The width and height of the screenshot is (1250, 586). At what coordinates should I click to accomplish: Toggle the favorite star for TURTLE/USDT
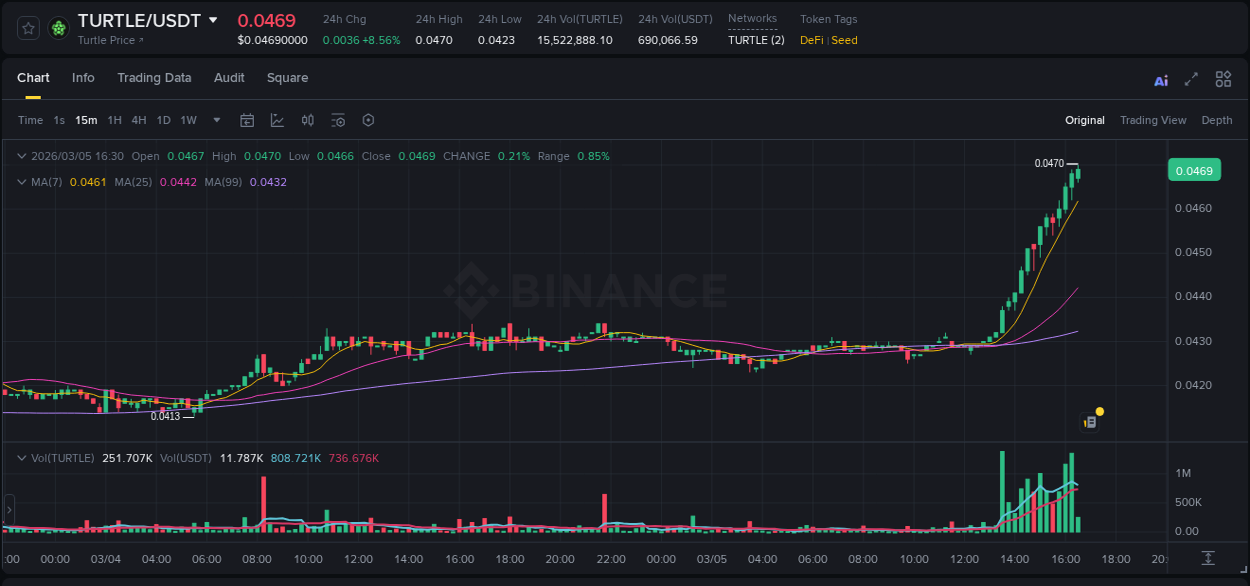(26, 28)
